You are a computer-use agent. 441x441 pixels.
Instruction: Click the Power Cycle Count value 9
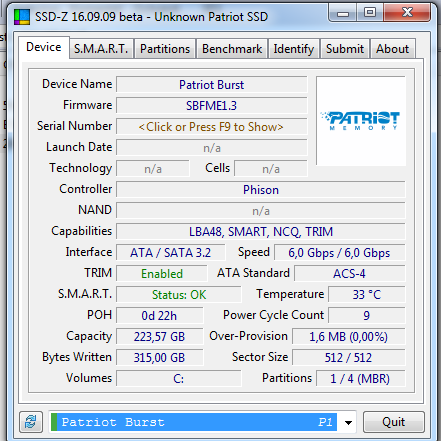(x=367, y=316)
